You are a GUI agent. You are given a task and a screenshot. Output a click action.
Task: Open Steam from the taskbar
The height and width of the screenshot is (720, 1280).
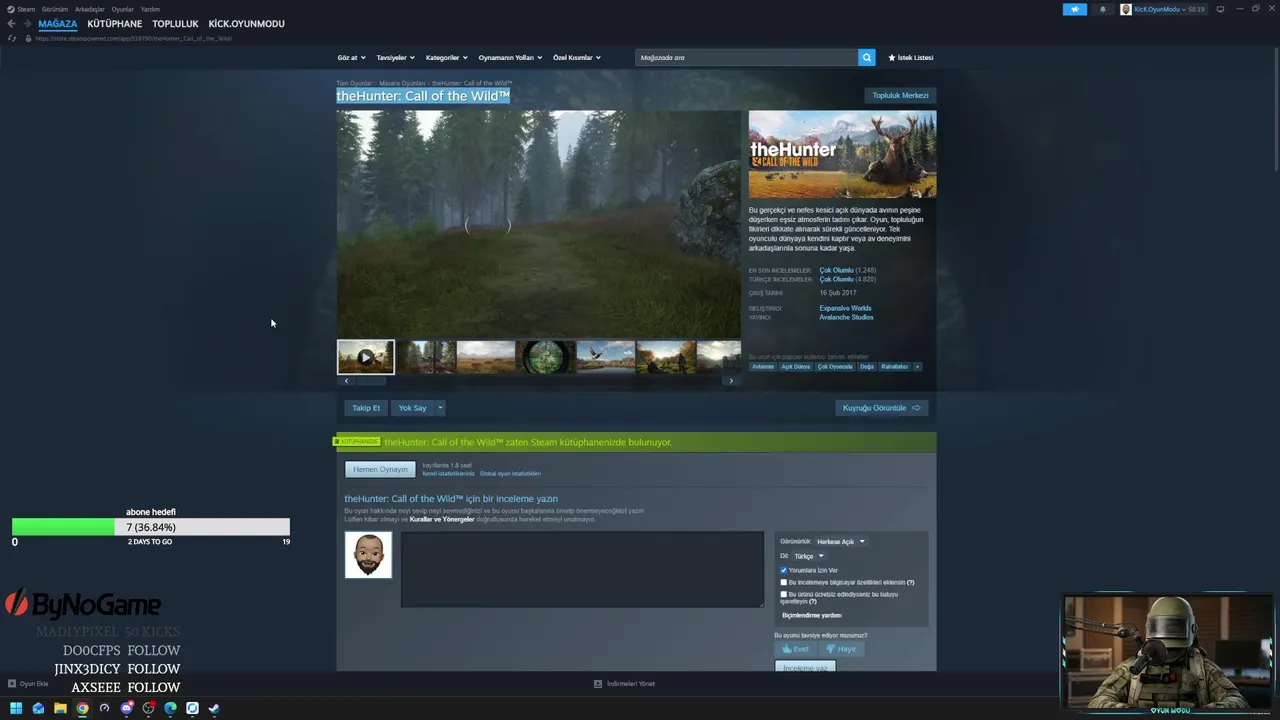pyautogui.click(x=214, y=708)
